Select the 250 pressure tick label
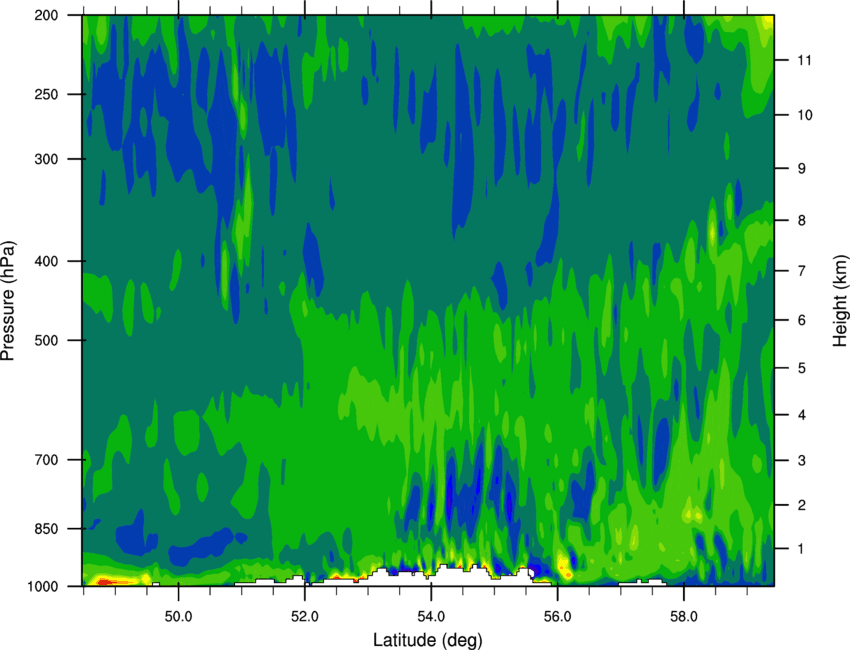The width and height of the screenshot is (850, 650). click(x=46, y=94)
